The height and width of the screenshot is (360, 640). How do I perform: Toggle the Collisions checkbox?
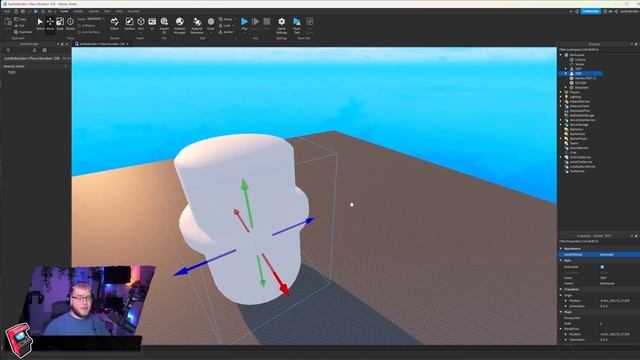tap(79, 26)
